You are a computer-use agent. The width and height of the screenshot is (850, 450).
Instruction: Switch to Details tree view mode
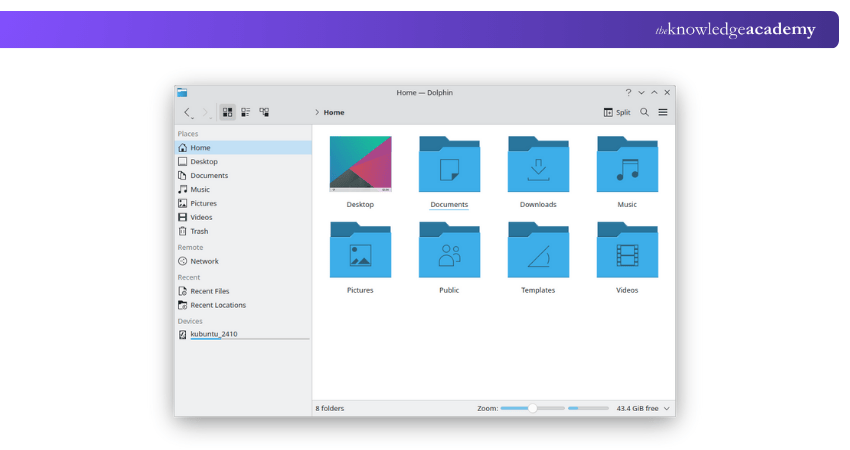[264, 113]
